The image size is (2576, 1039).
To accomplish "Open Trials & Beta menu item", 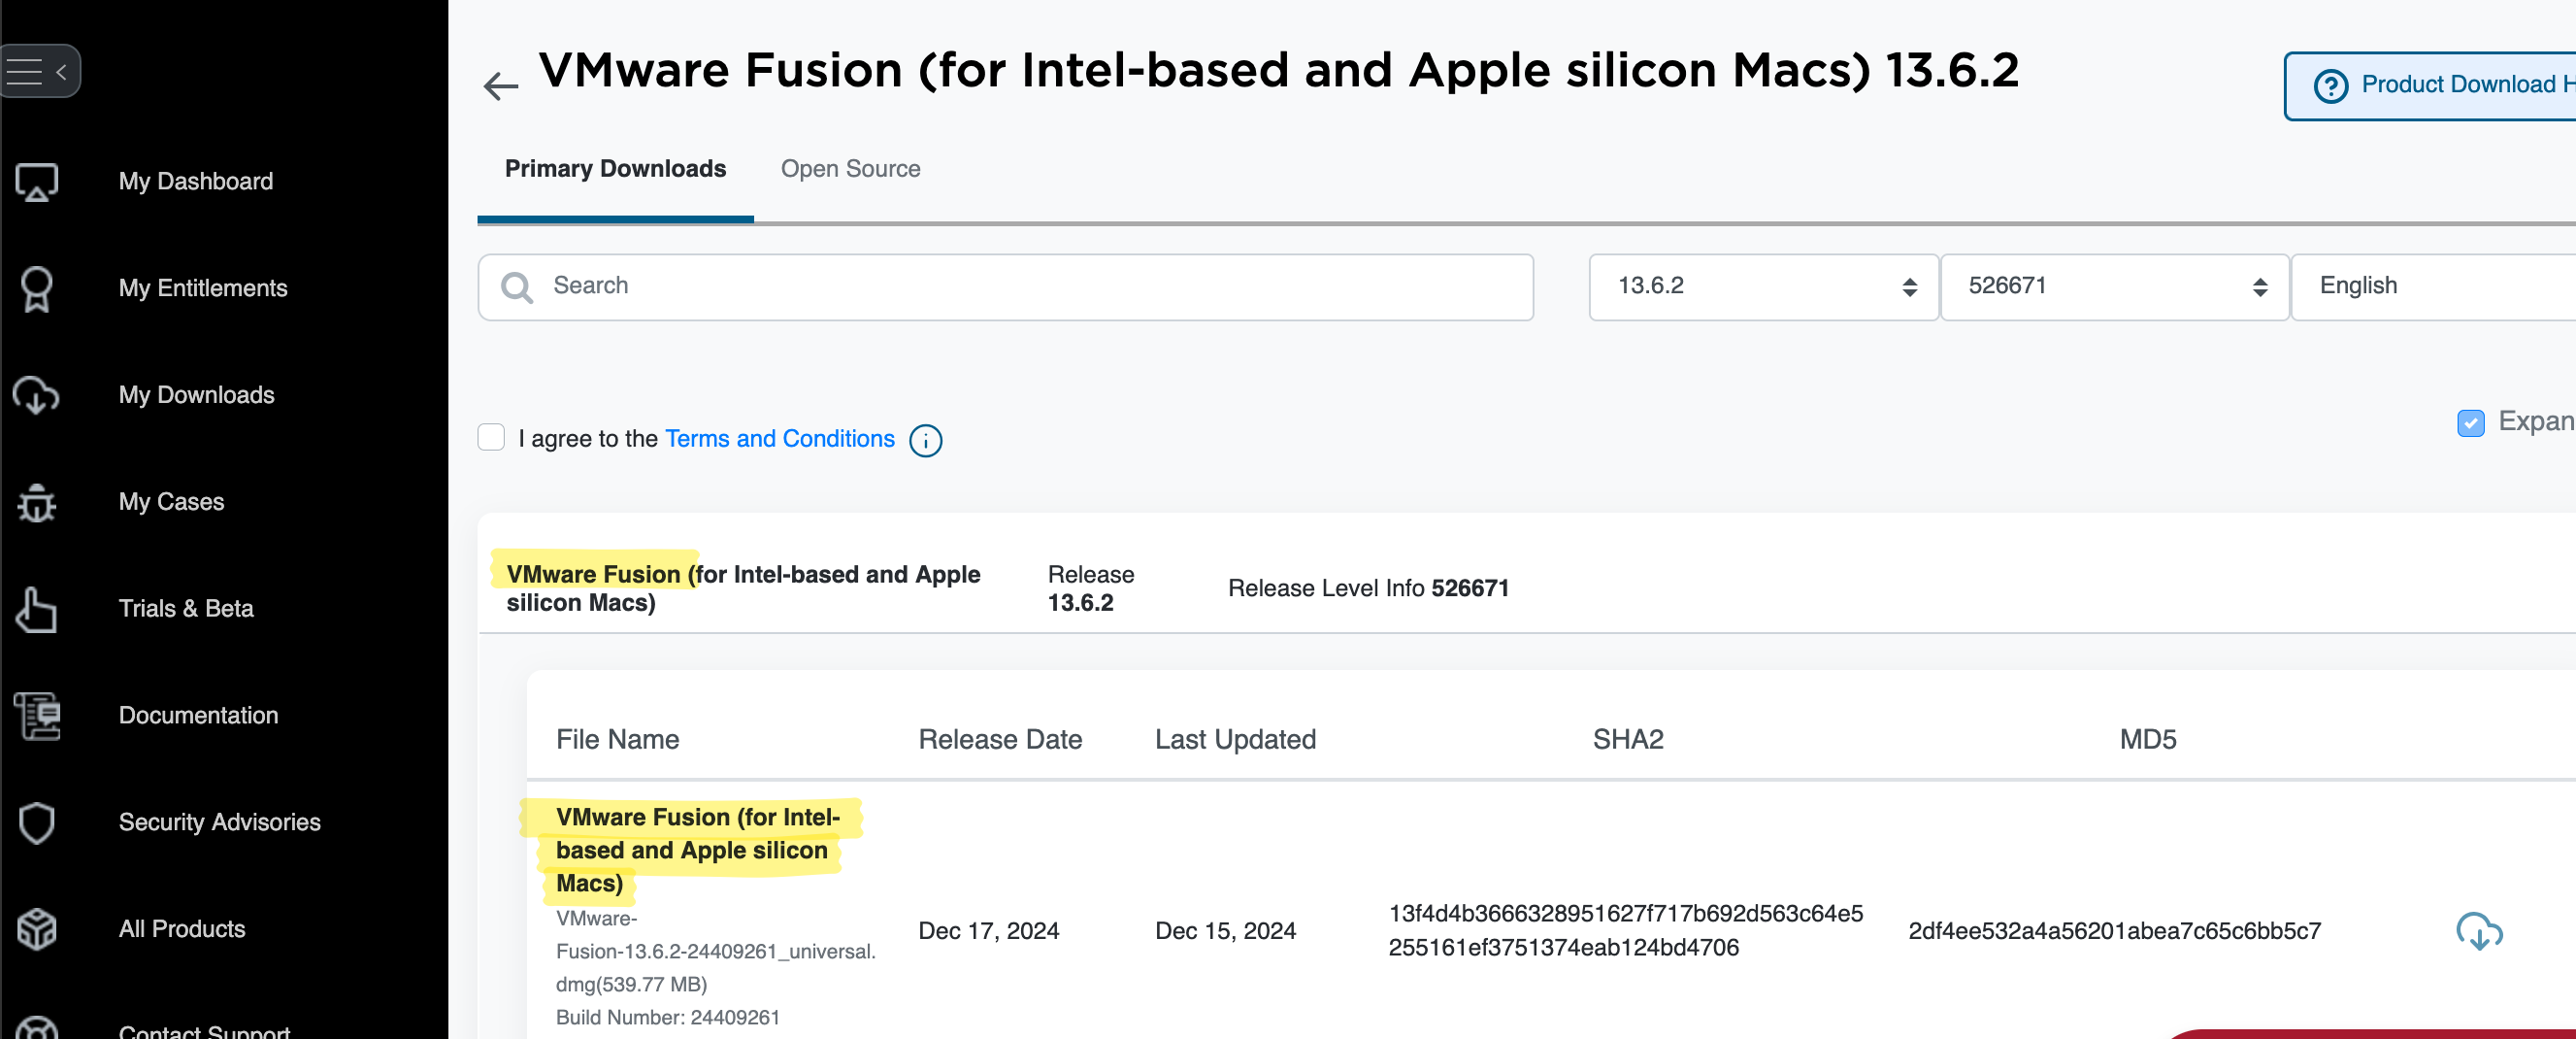I will pyautogui.click(x=186, y=609).
